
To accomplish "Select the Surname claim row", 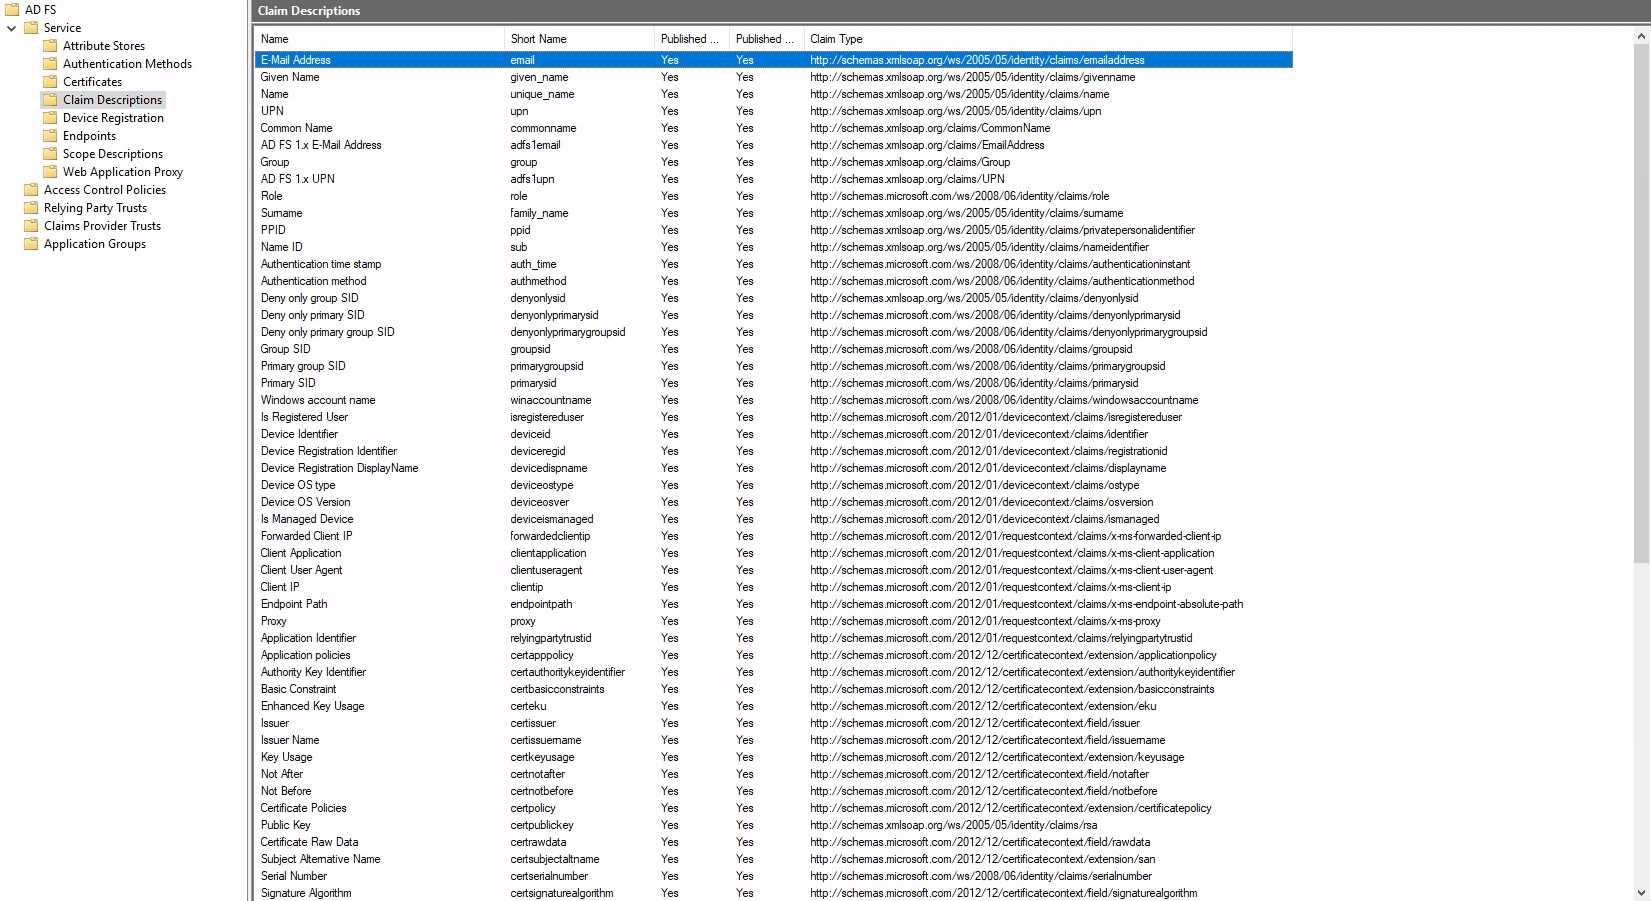I will click(773, 213).
